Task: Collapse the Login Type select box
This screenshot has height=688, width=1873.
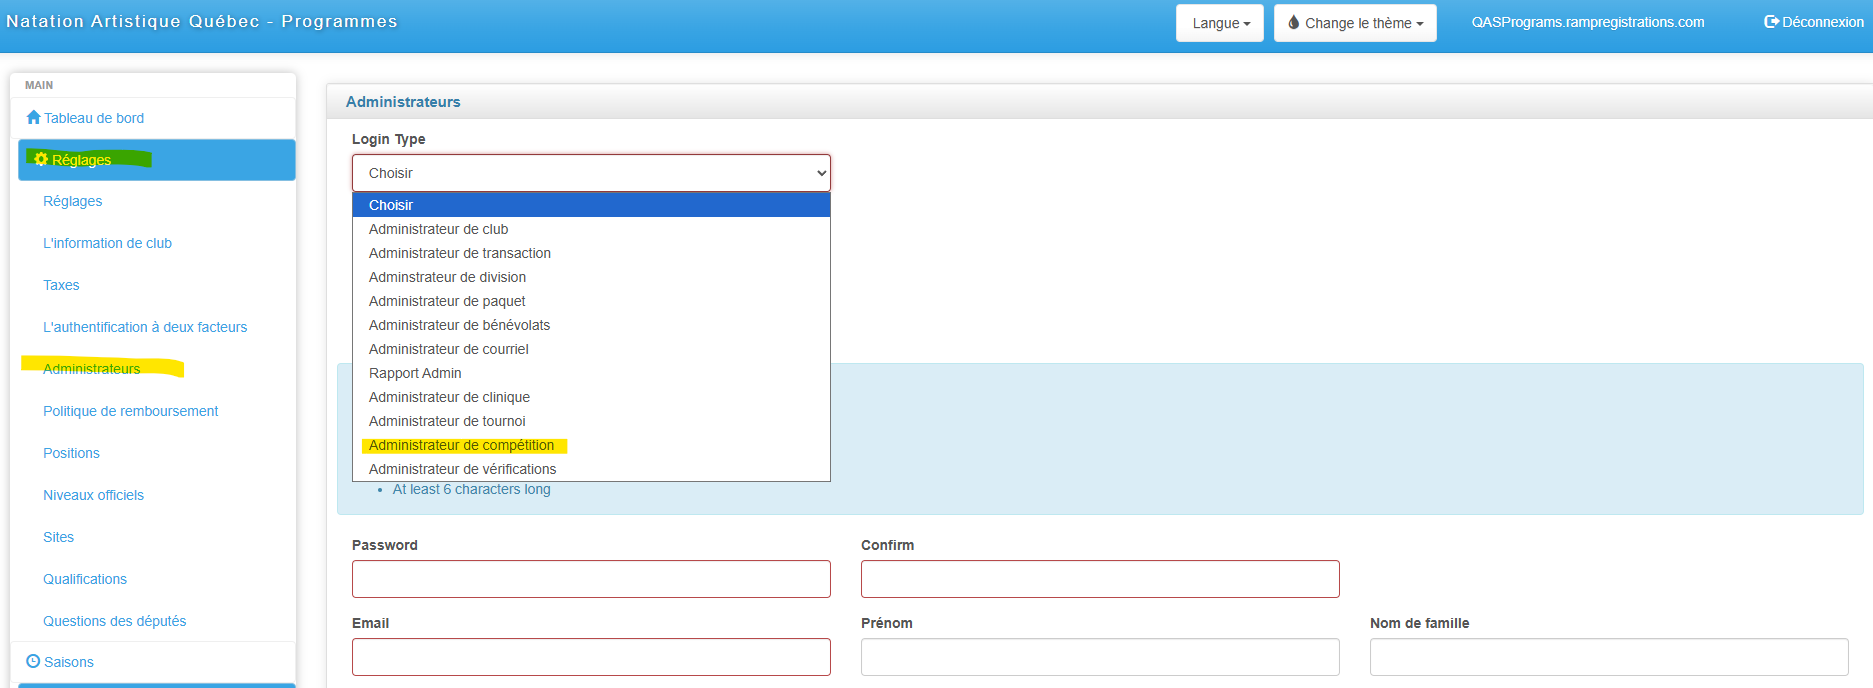Action: [590, 173]
